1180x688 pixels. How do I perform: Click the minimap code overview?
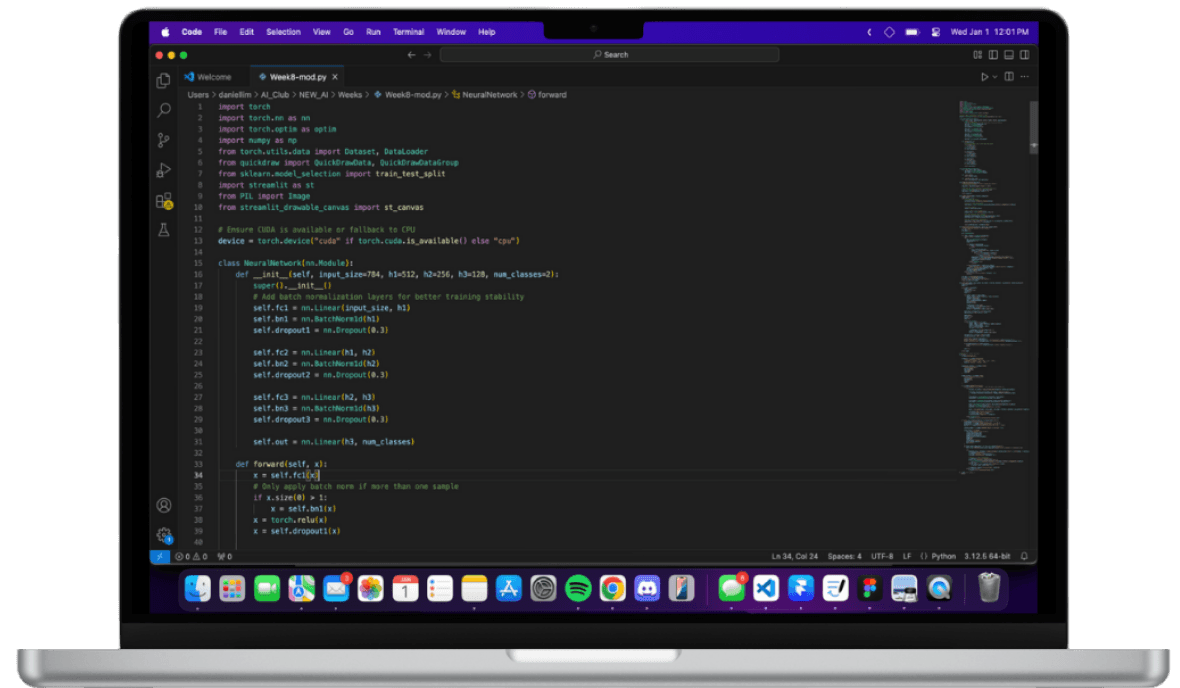point(993,286)
